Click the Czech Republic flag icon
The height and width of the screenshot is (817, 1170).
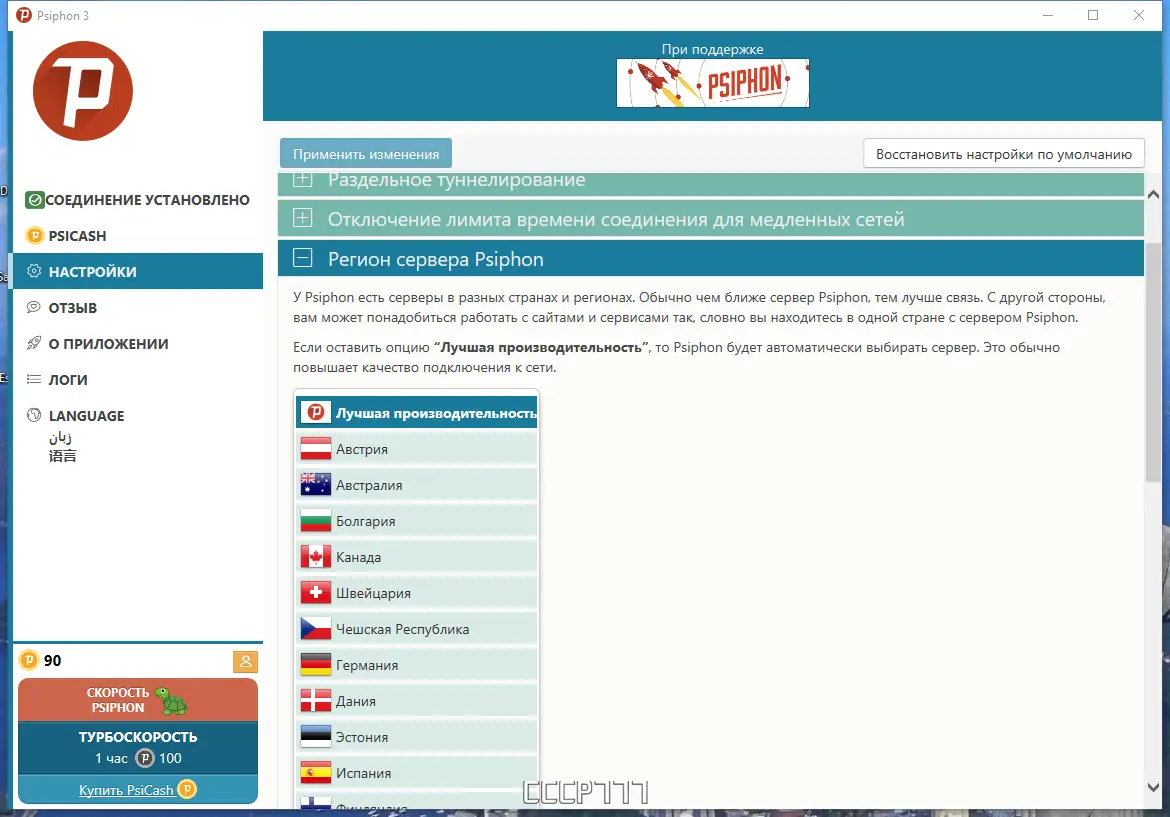pyautogui.click(x=316, y=629)
